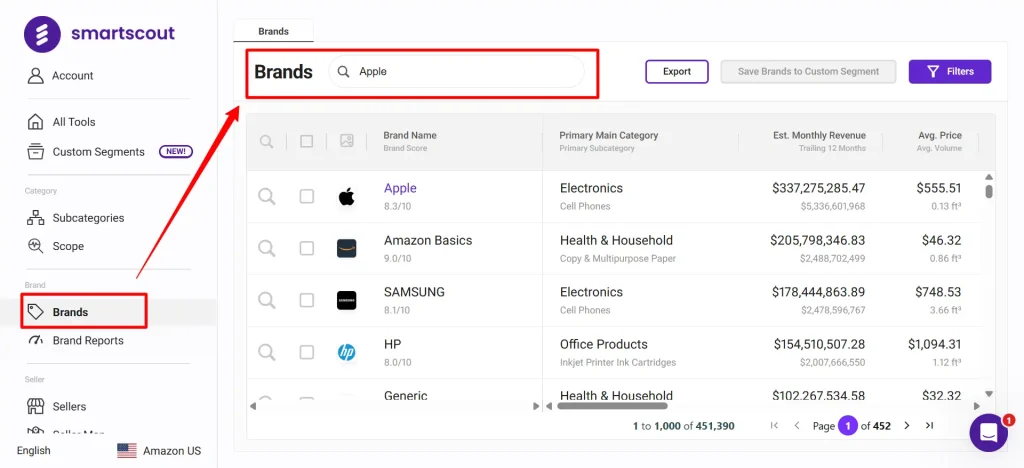Toggle the select-all checkbox in header

point(306,141)
